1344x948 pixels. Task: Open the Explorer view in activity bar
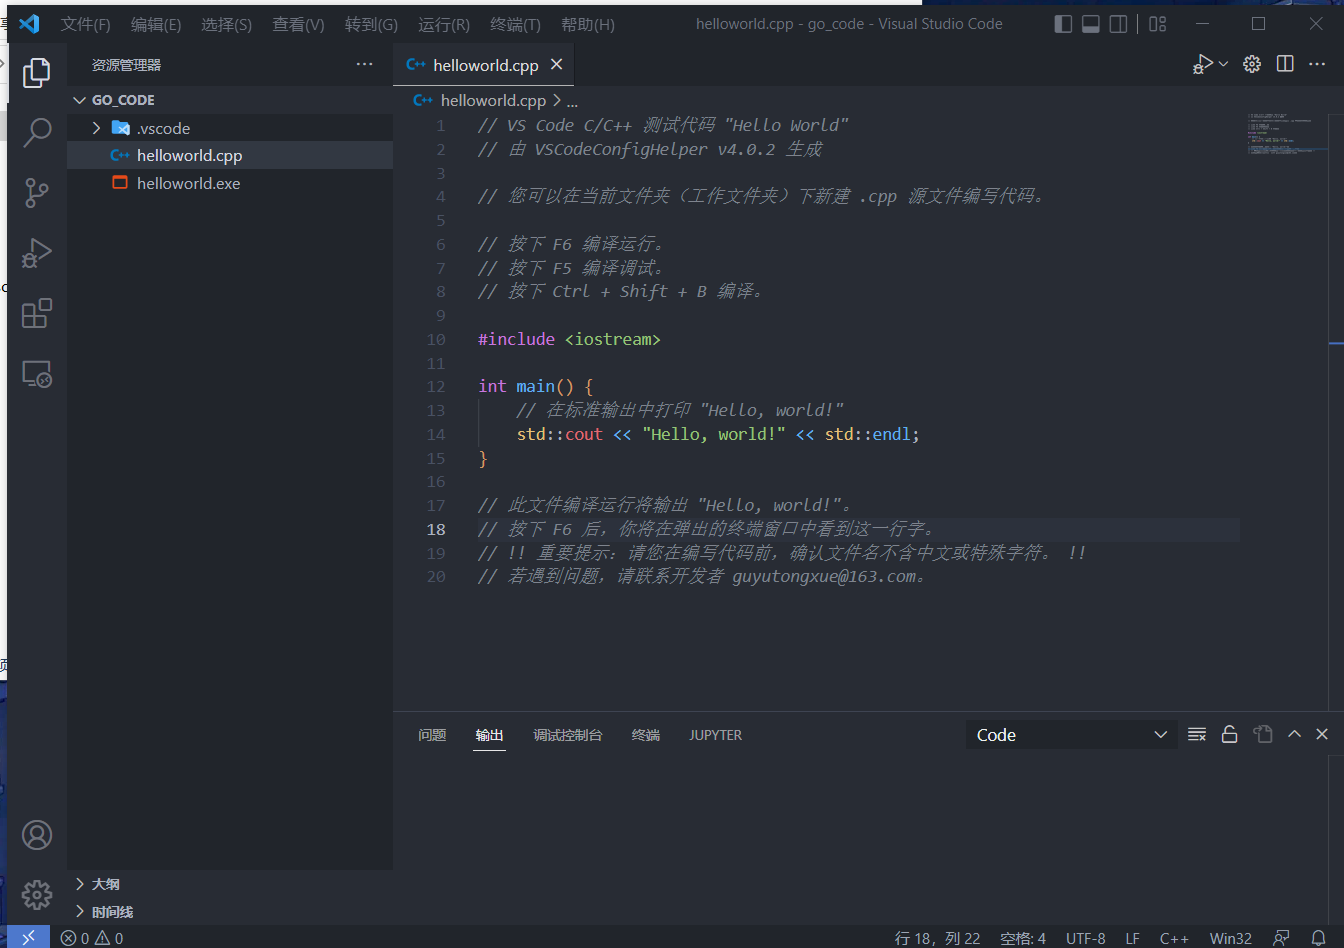(x=37, y=72)
